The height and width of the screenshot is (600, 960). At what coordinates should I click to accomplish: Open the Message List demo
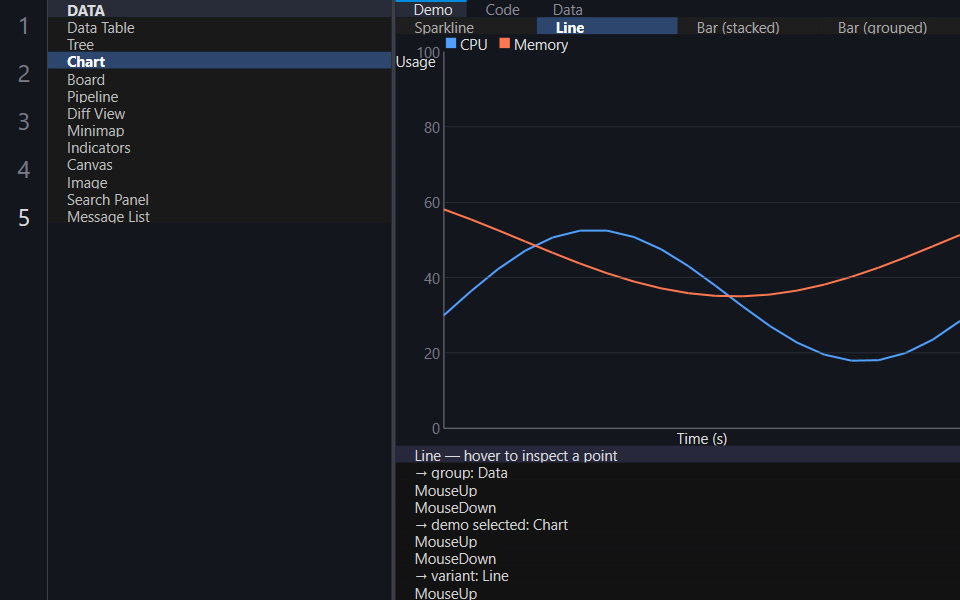coord(219,217)
